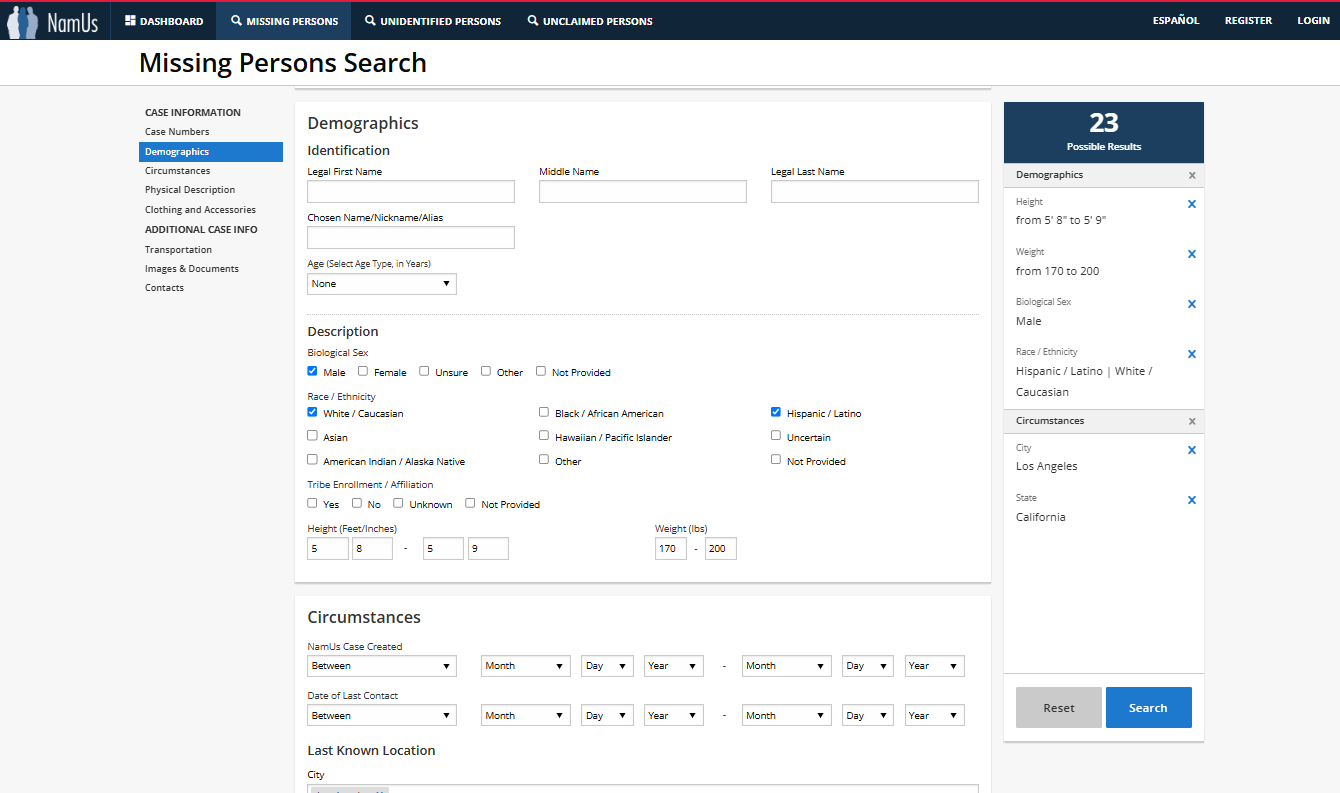The height and width of the screenshot is (793, 1340).
Task: Click the Legal First Name field
Action: pyautogui.click(x=411, y=192)
